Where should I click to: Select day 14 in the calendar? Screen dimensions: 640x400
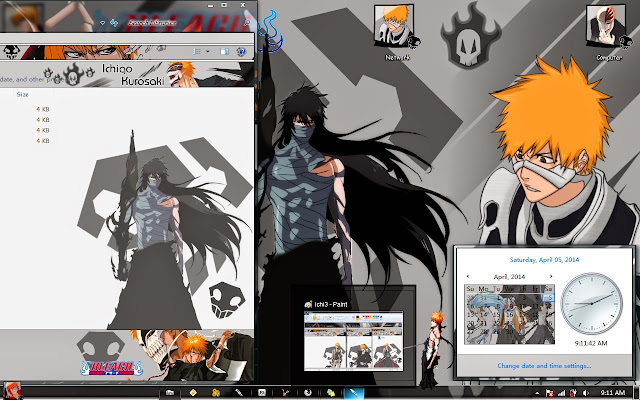click(483, 315)
